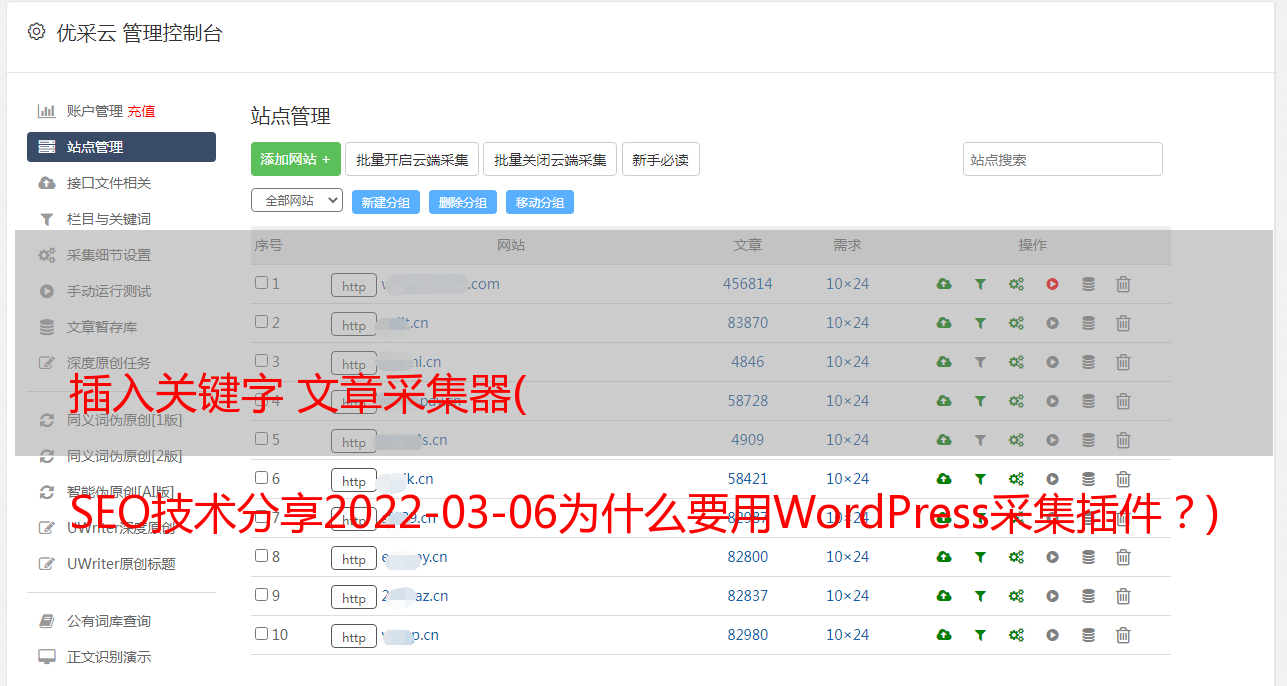Click article count 82837
1287x686 pixels.
(748, 596)
